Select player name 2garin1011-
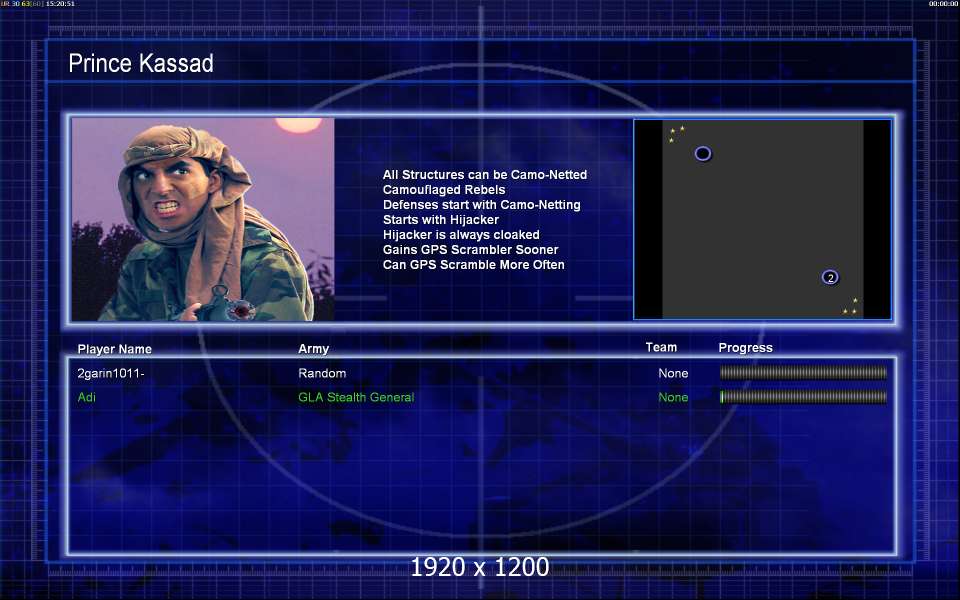The image size is (960, 600). (x=111, y=373)
